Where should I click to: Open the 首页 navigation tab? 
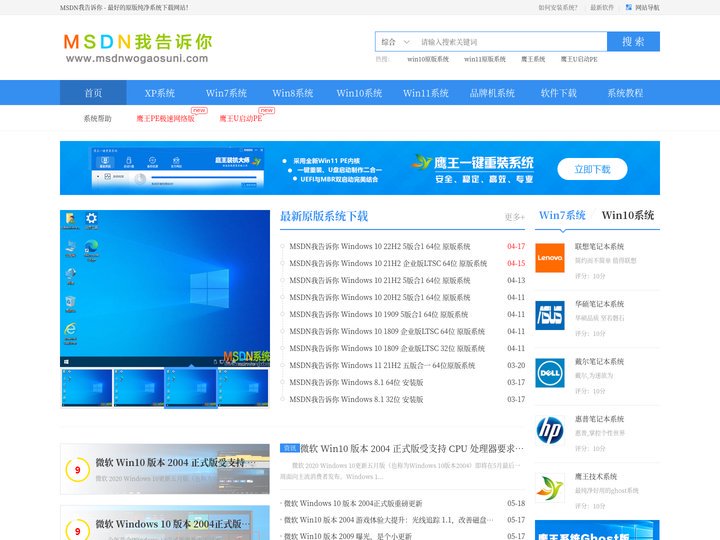[x=93, y=93]
